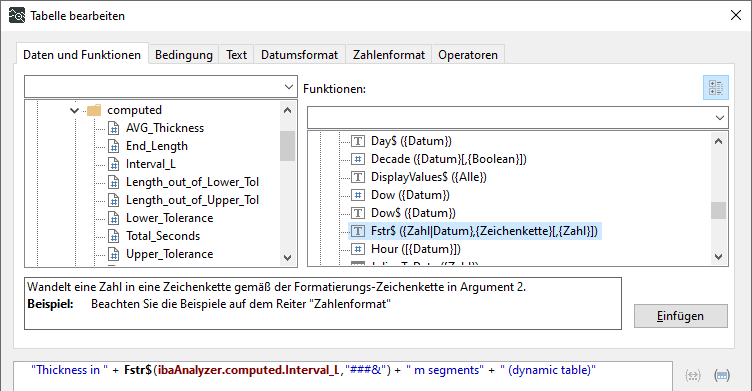Click the Tabelle bearbeiten window icon
752x391 pixels.
(17, 15)
